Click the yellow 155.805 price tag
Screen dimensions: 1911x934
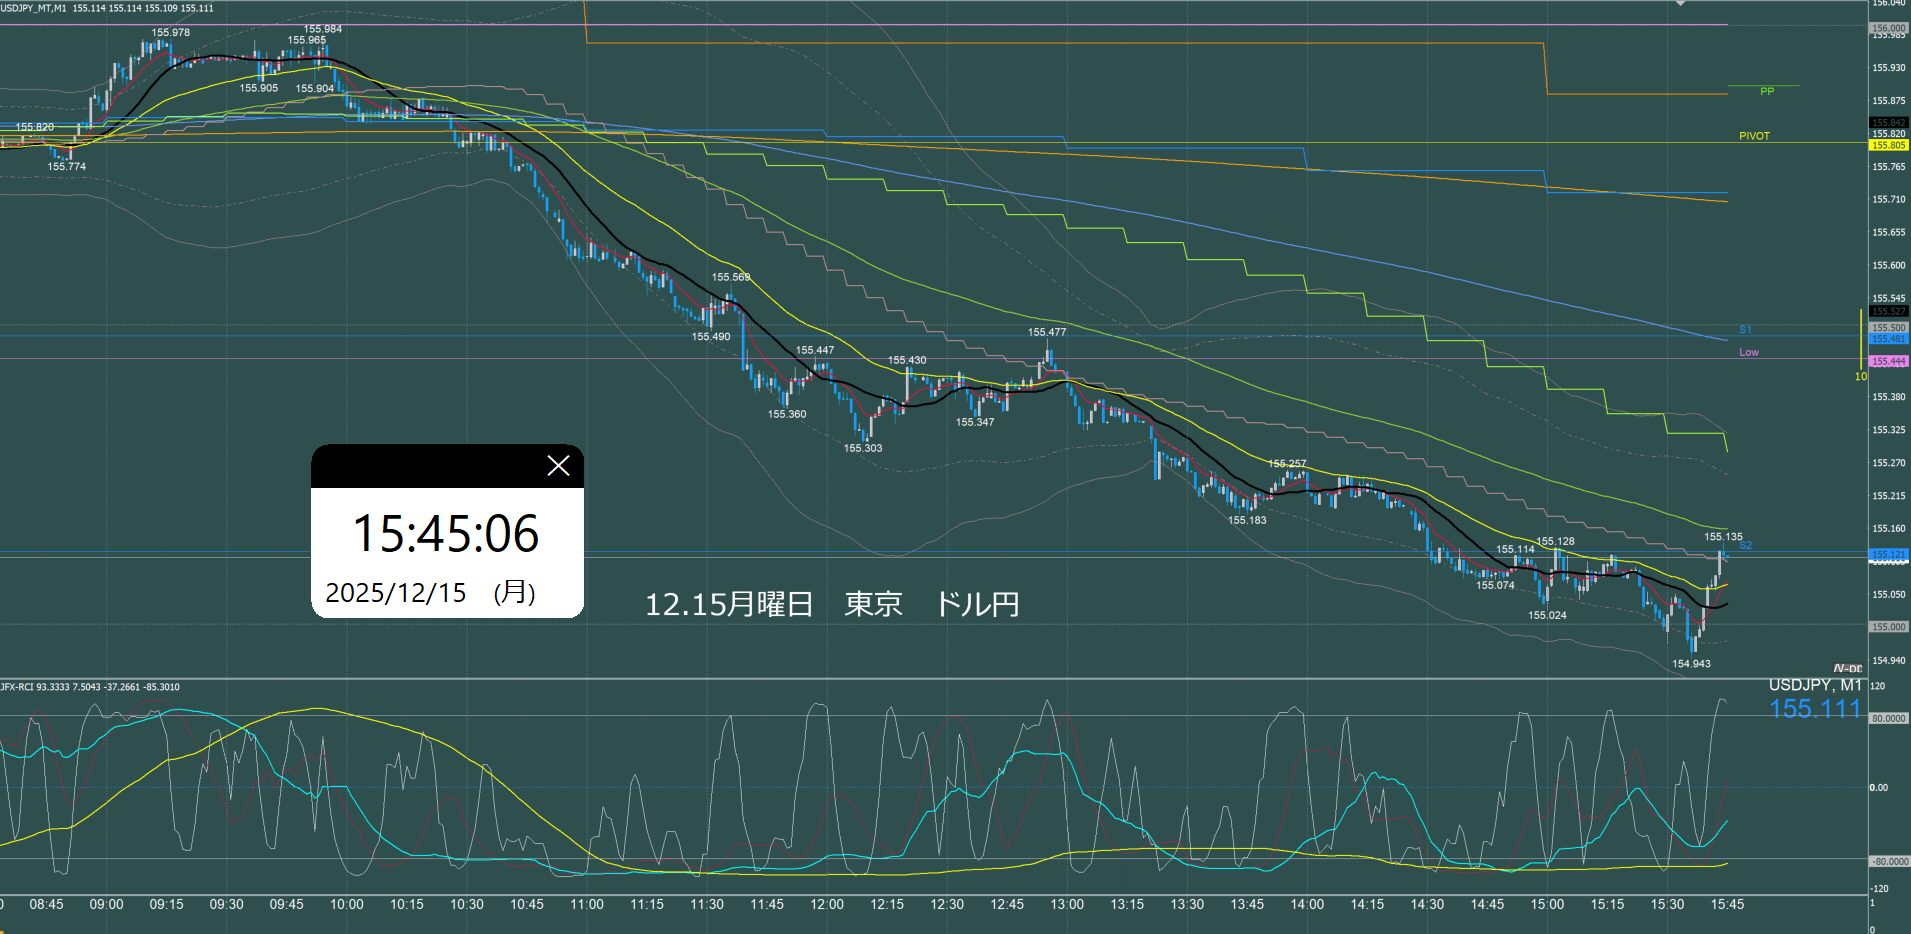(1888, 145)
